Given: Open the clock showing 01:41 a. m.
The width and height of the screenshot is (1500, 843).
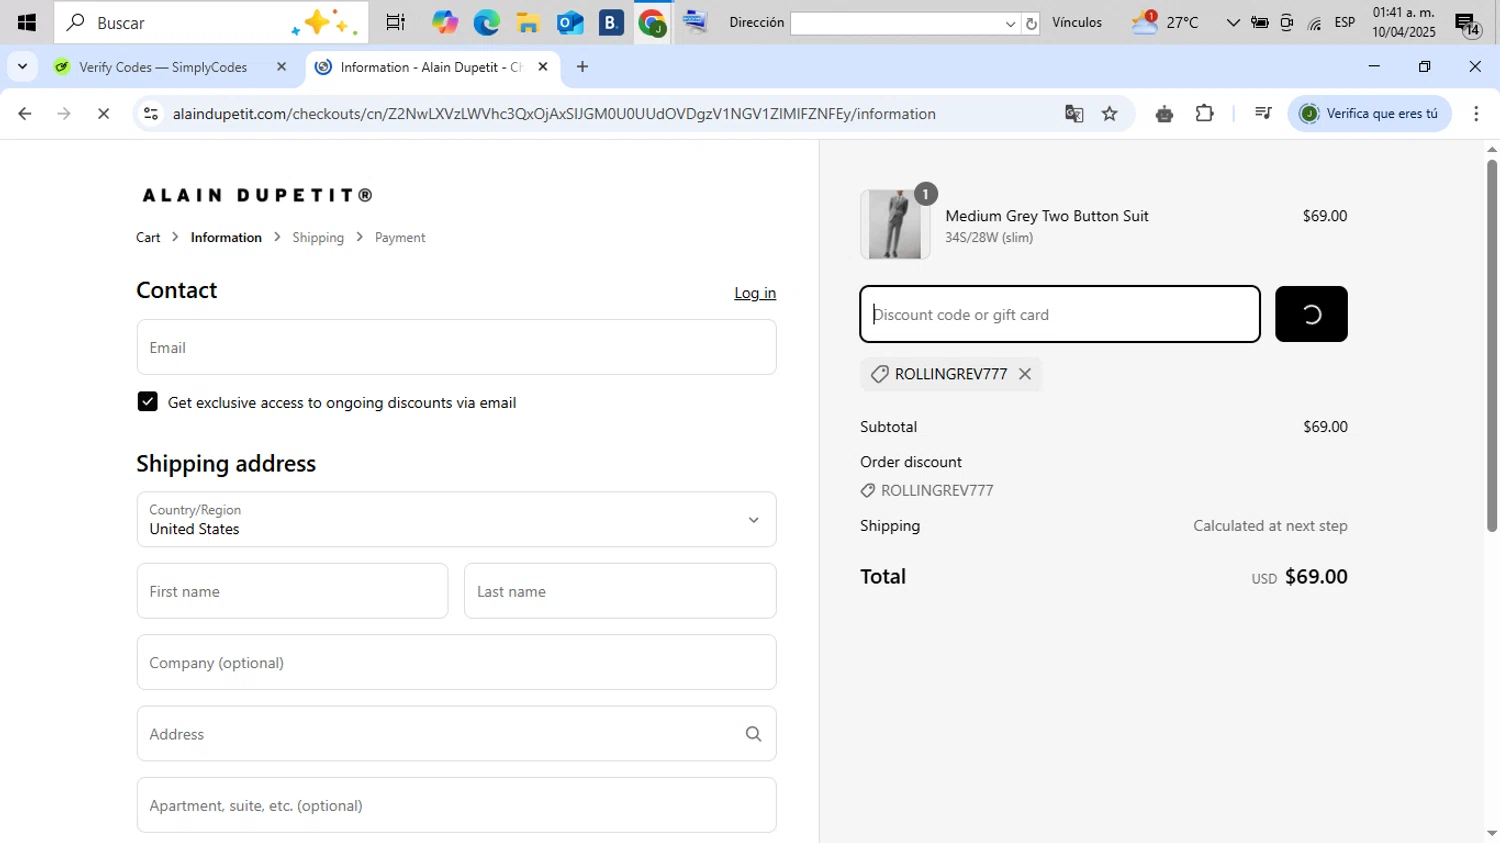Looking at the screenshot, I should pos(1404,22).
